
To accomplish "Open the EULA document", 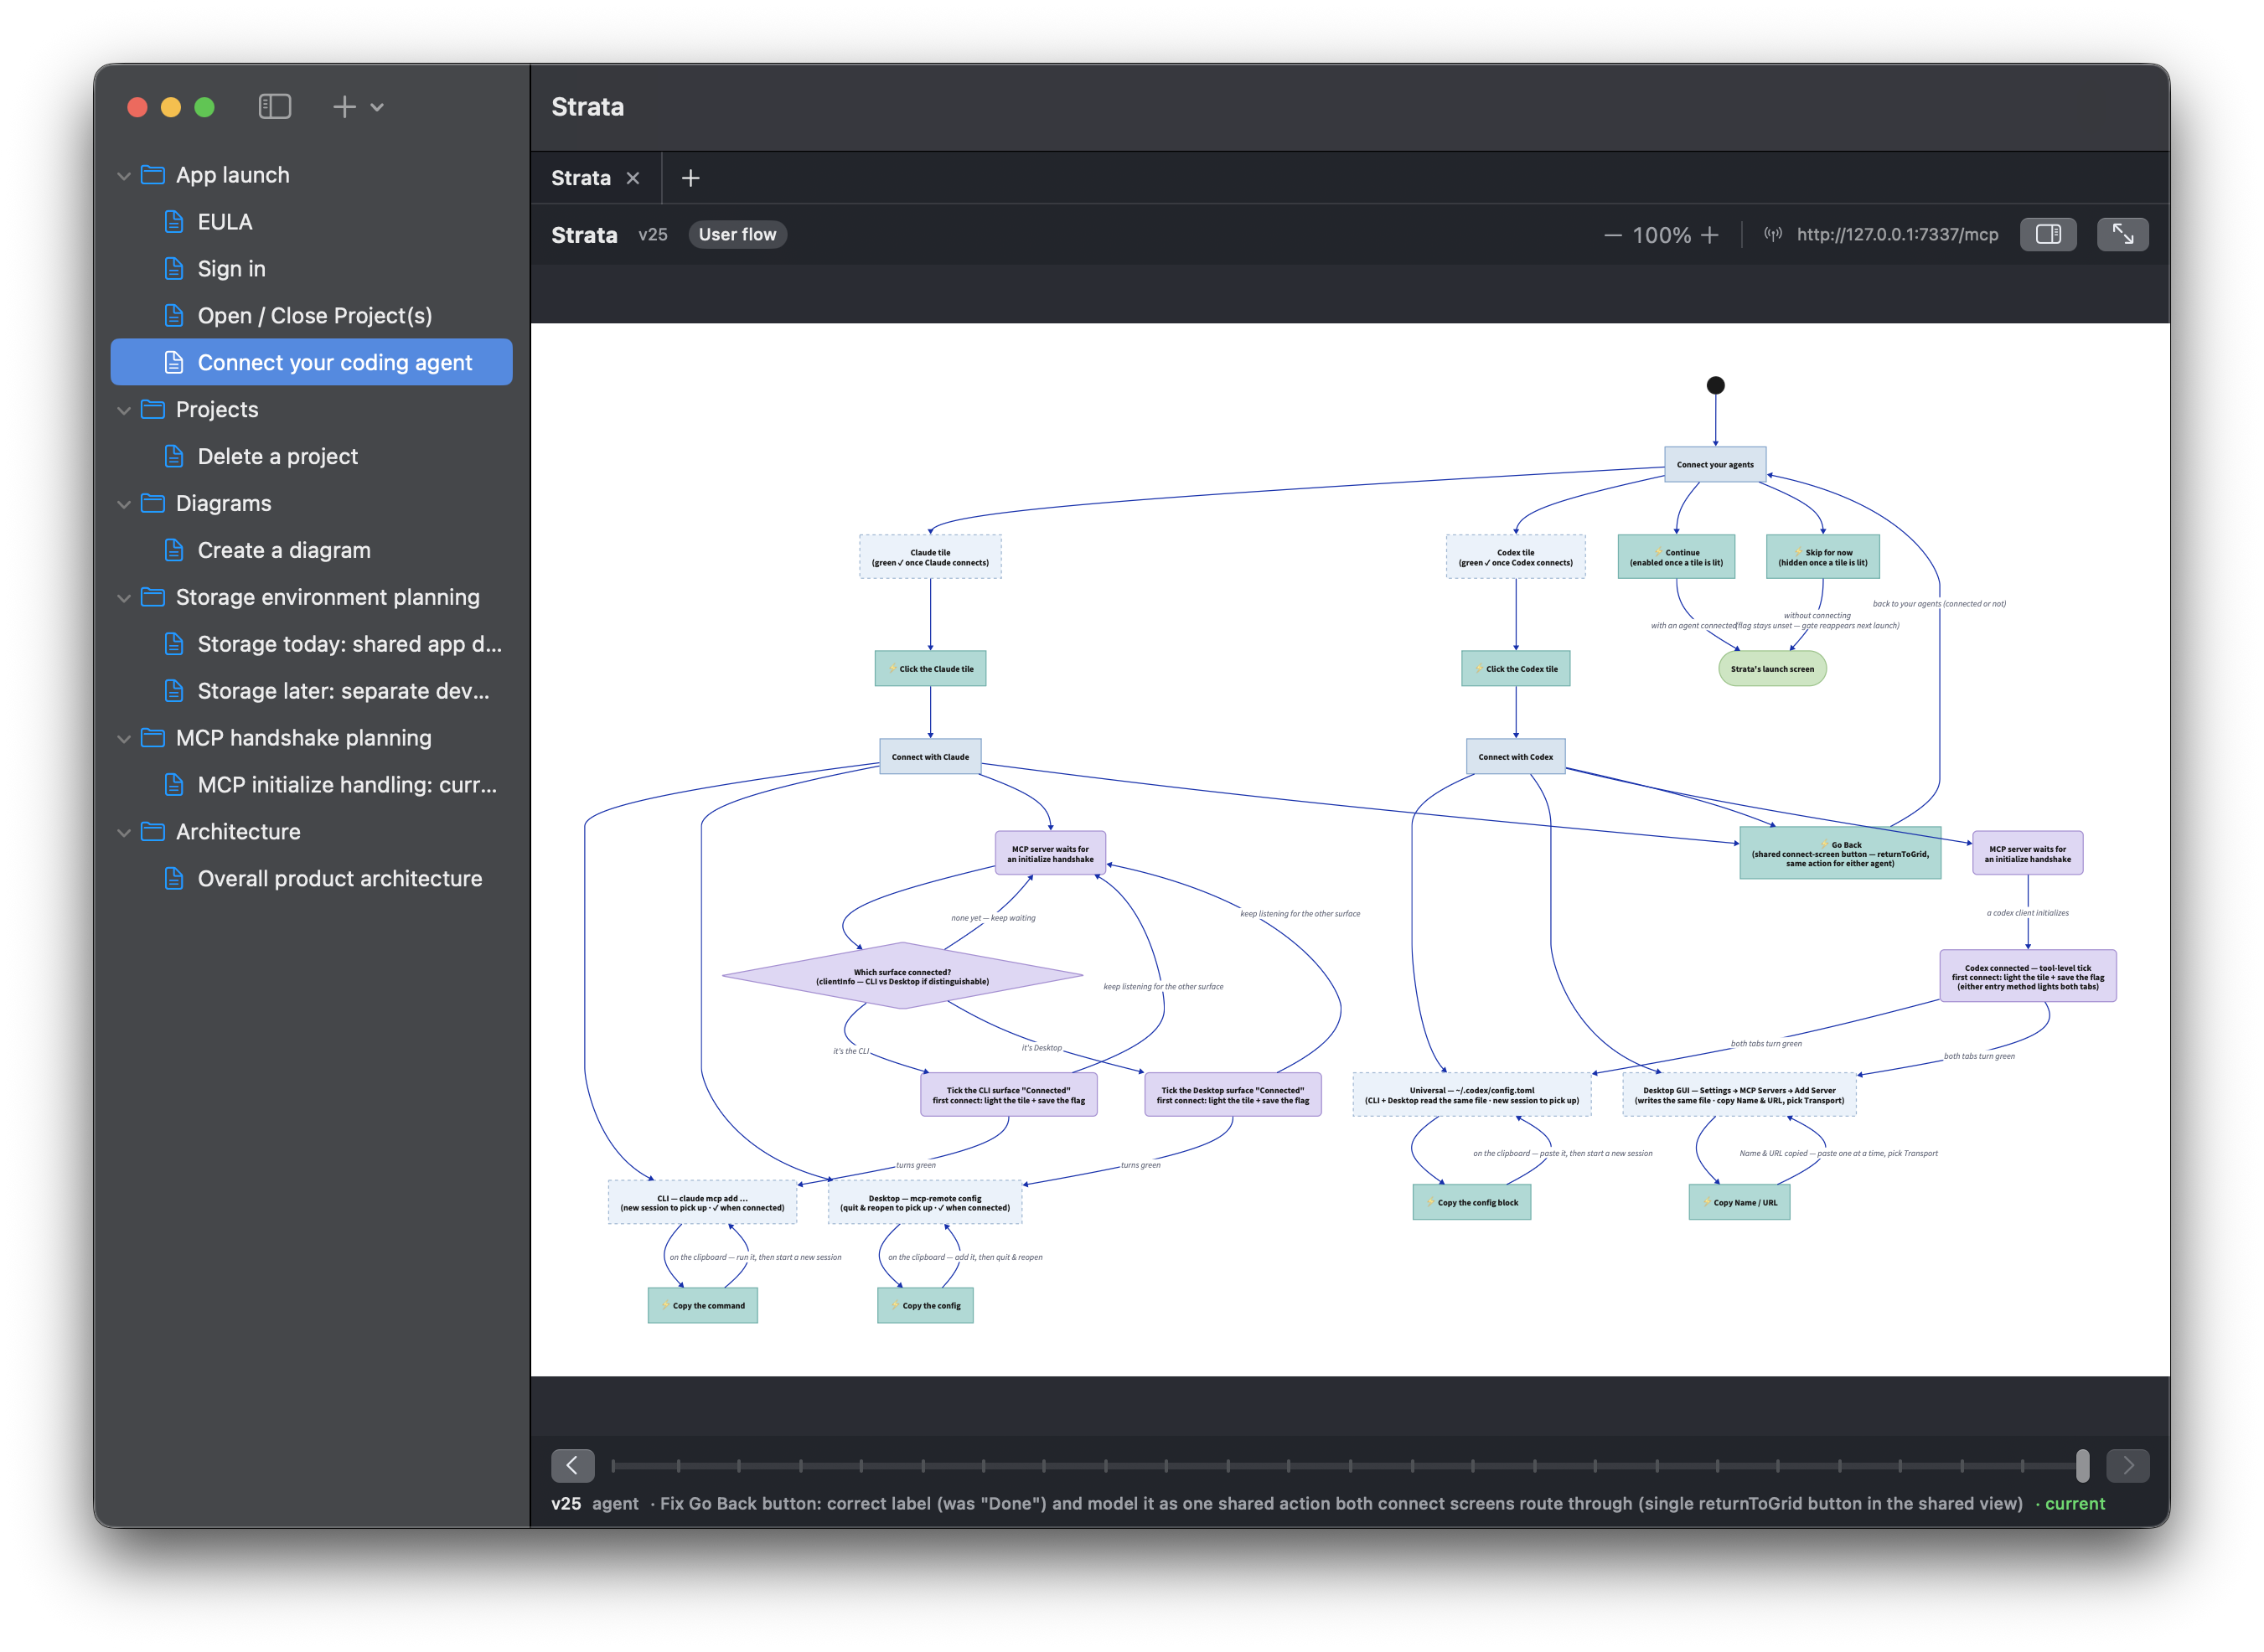I will coord(311,222).
